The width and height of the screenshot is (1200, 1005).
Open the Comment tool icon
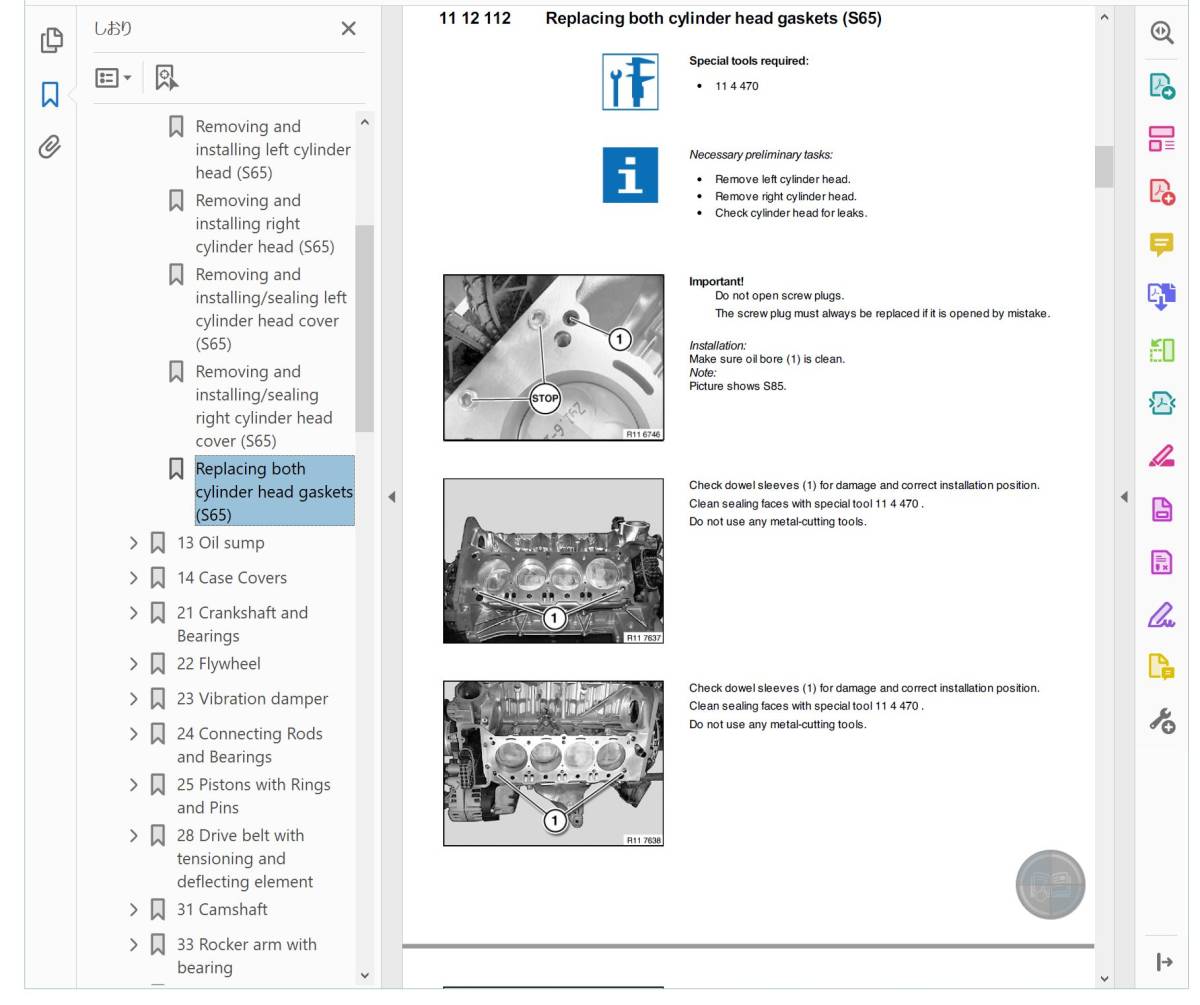[x=1161, y=244]
